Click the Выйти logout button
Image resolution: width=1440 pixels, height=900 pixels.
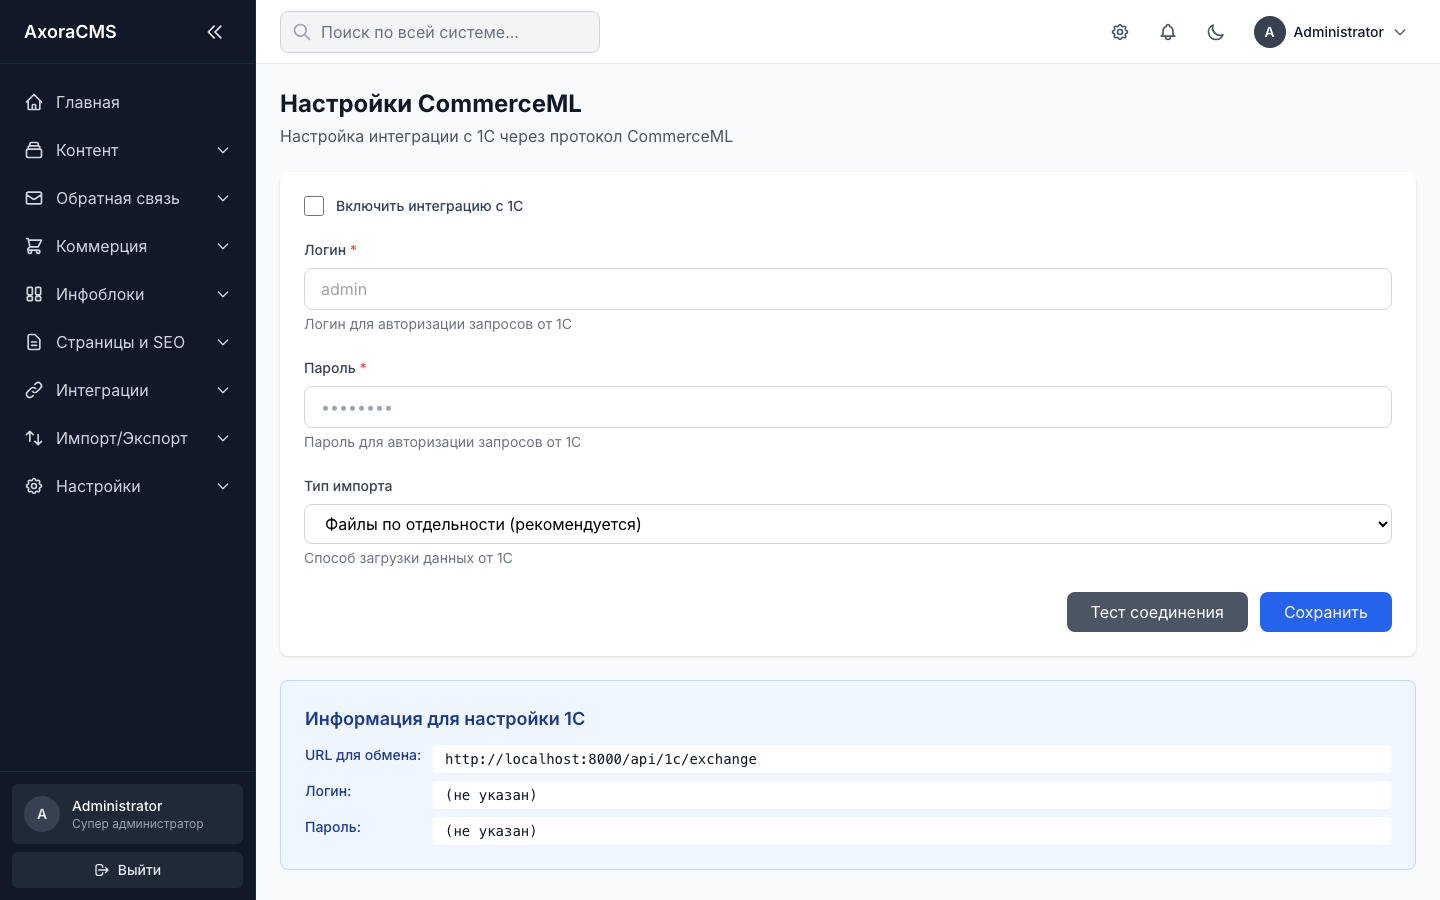128,870
